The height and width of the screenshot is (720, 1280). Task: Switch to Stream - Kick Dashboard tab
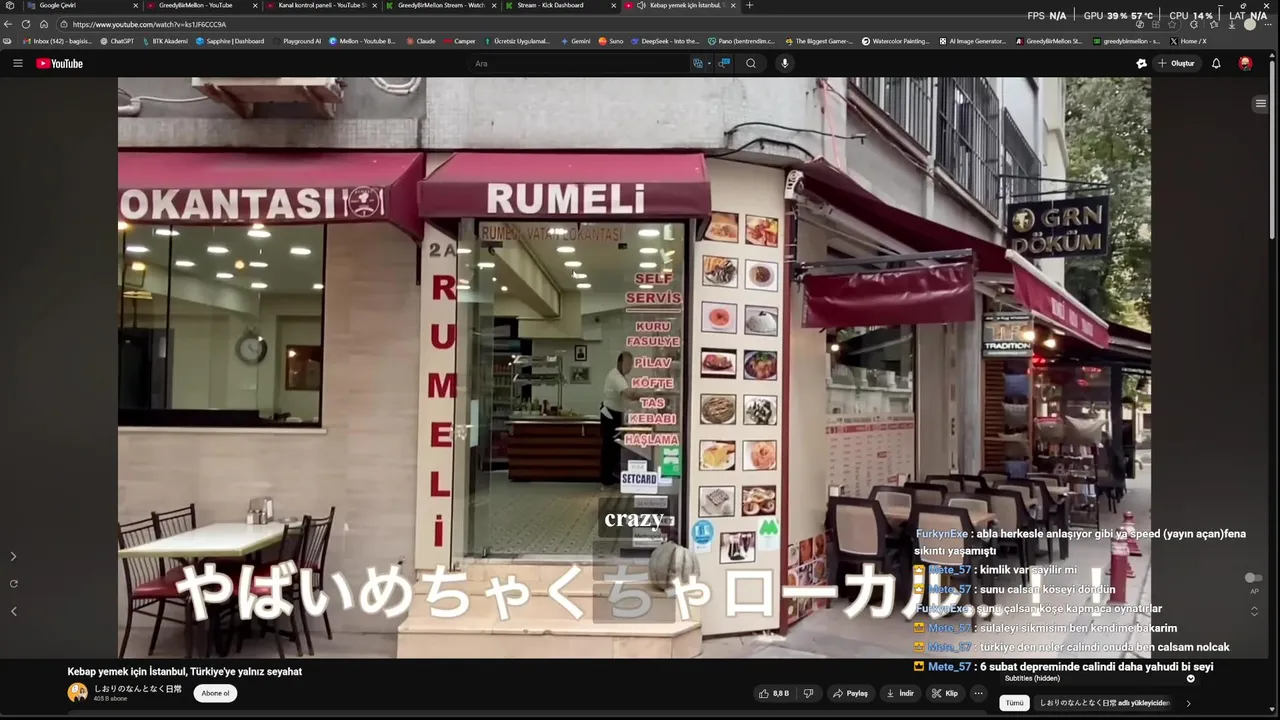pos(558,5)
